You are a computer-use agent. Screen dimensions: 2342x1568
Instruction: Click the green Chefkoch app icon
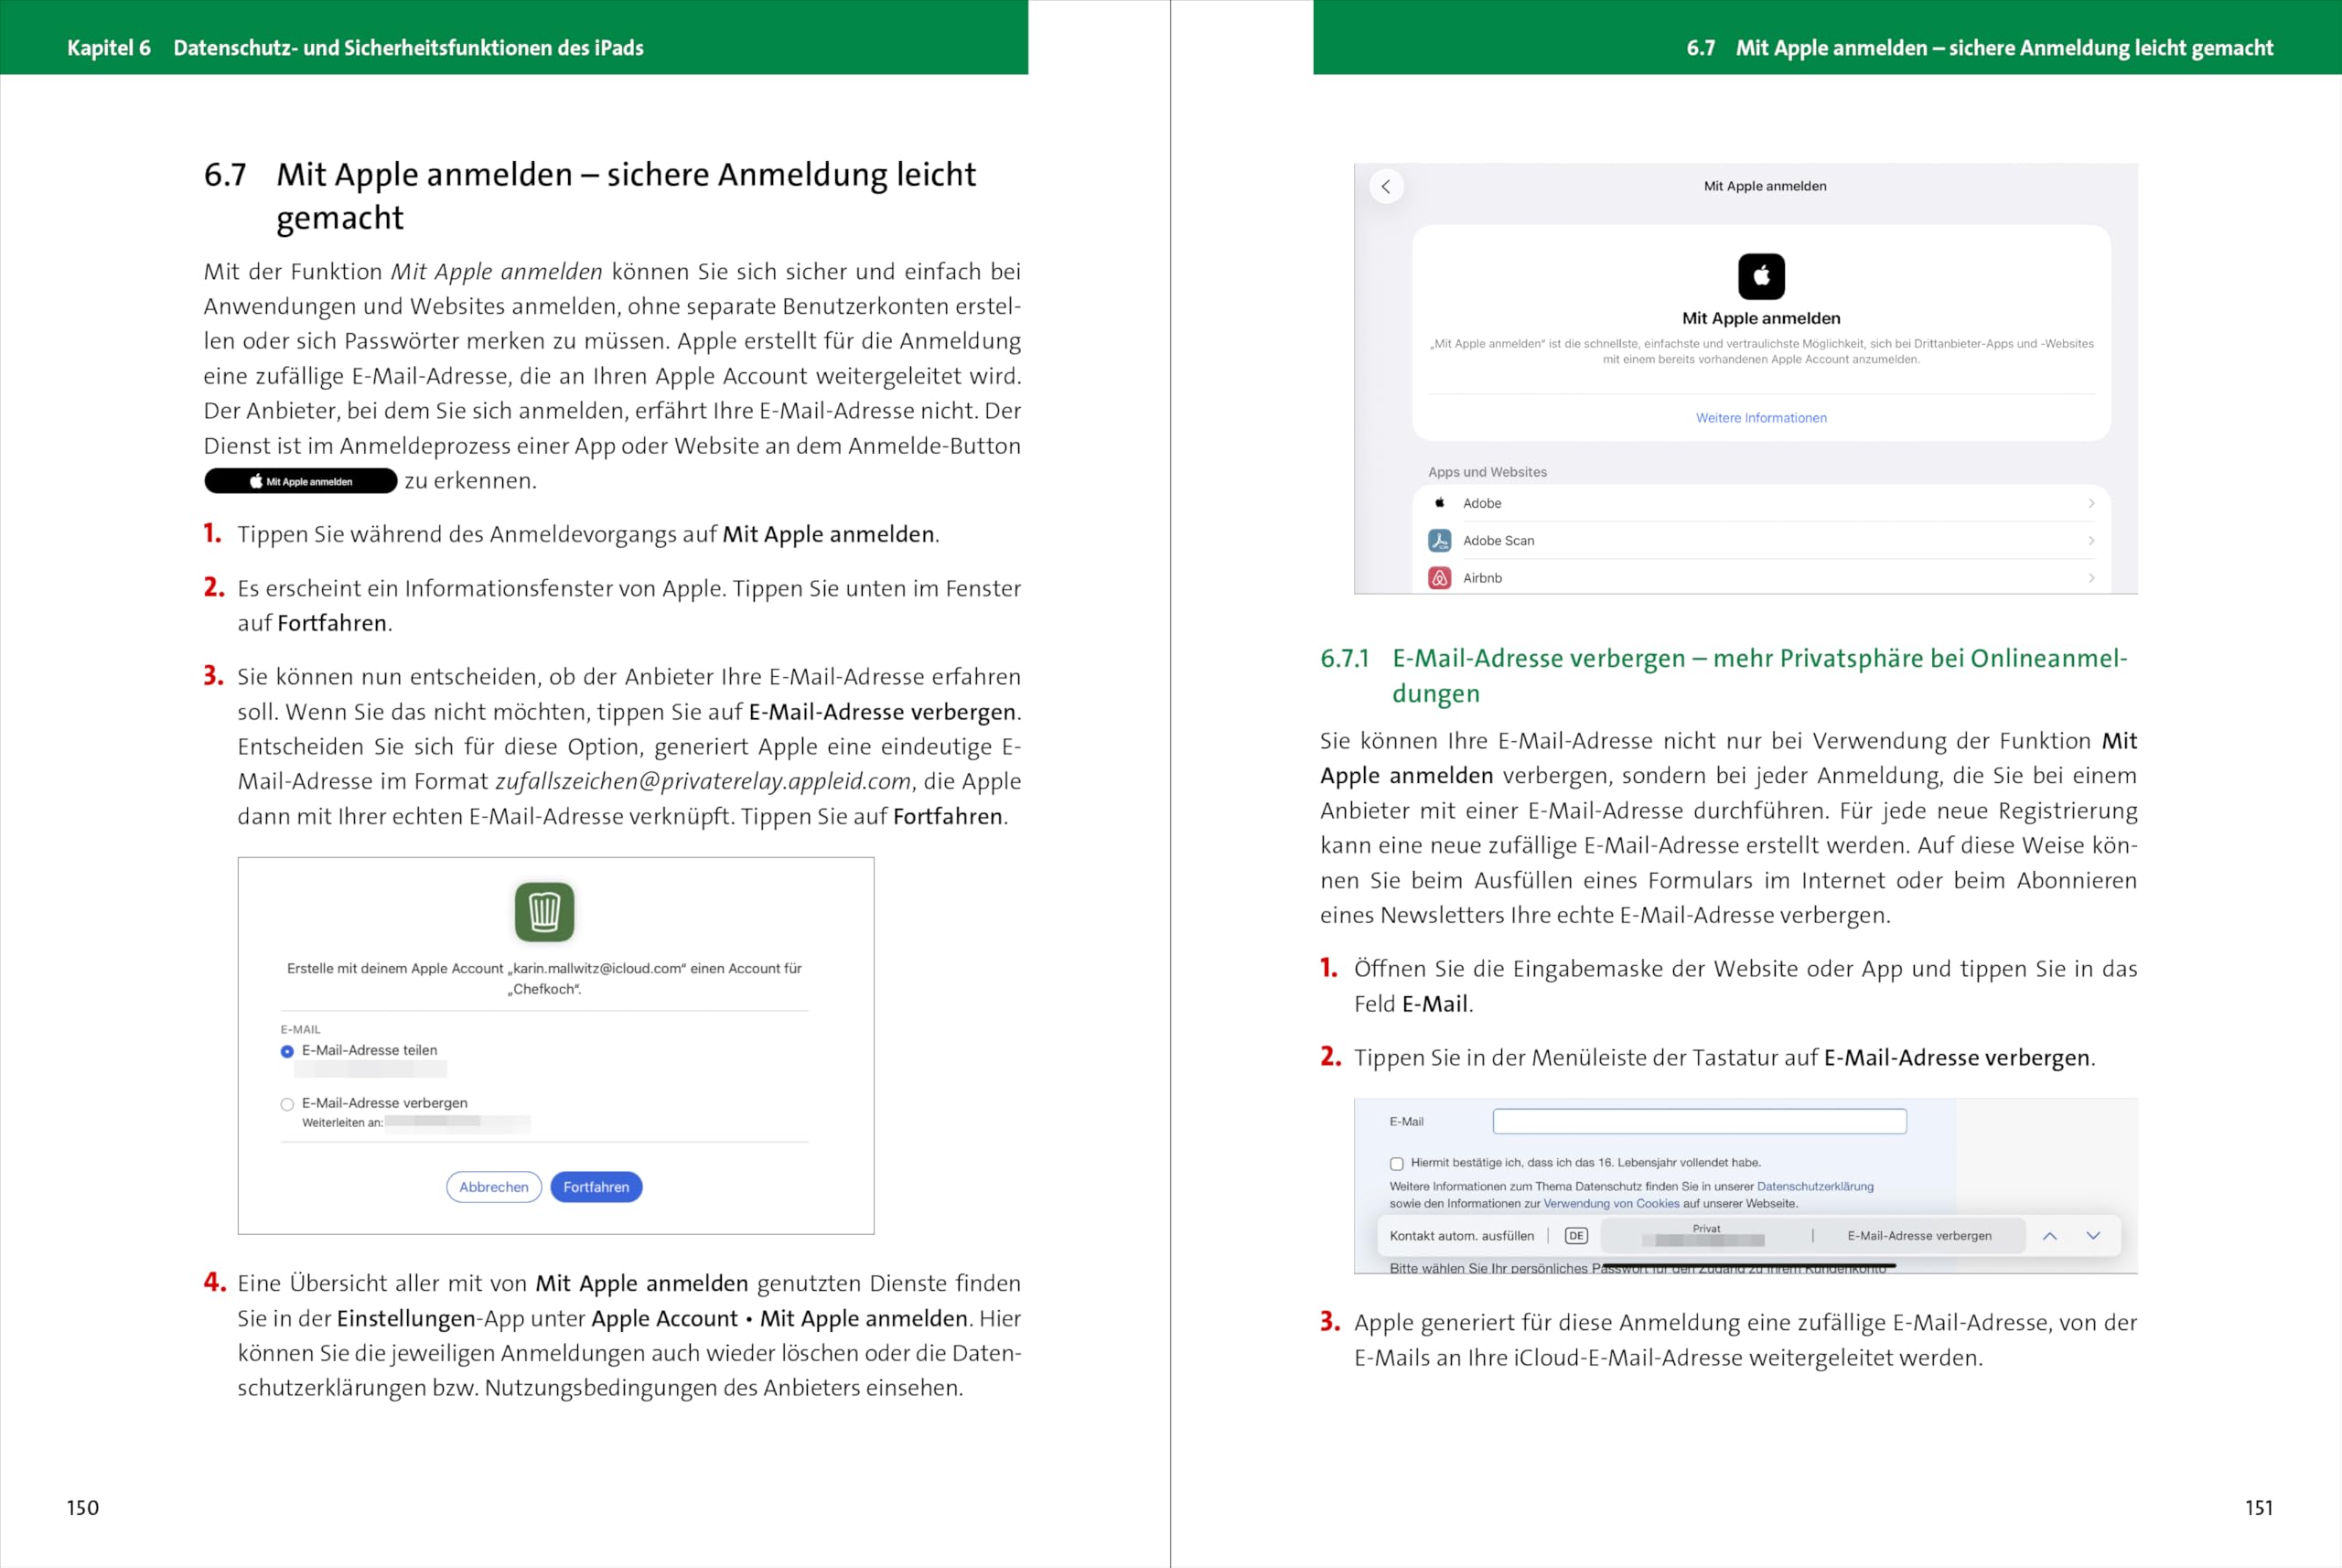[544, 911]
